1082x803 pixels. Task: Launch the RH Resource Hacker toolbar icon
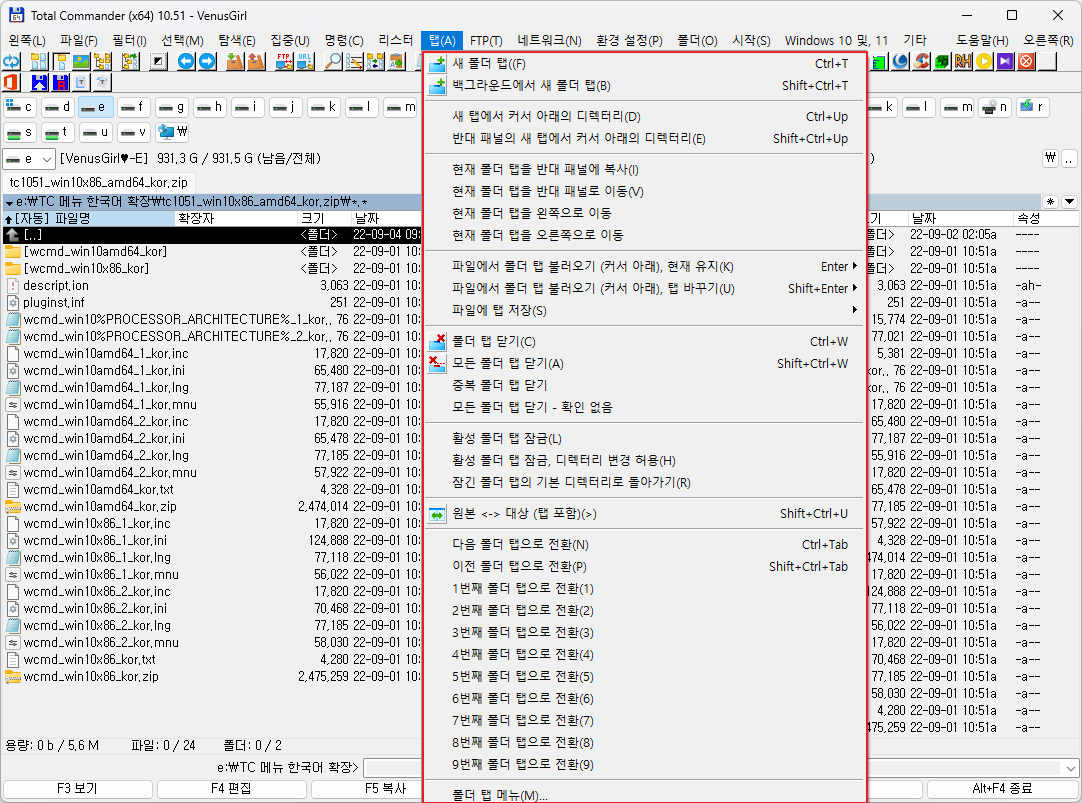pyautogui.click(x=963, y=61)
